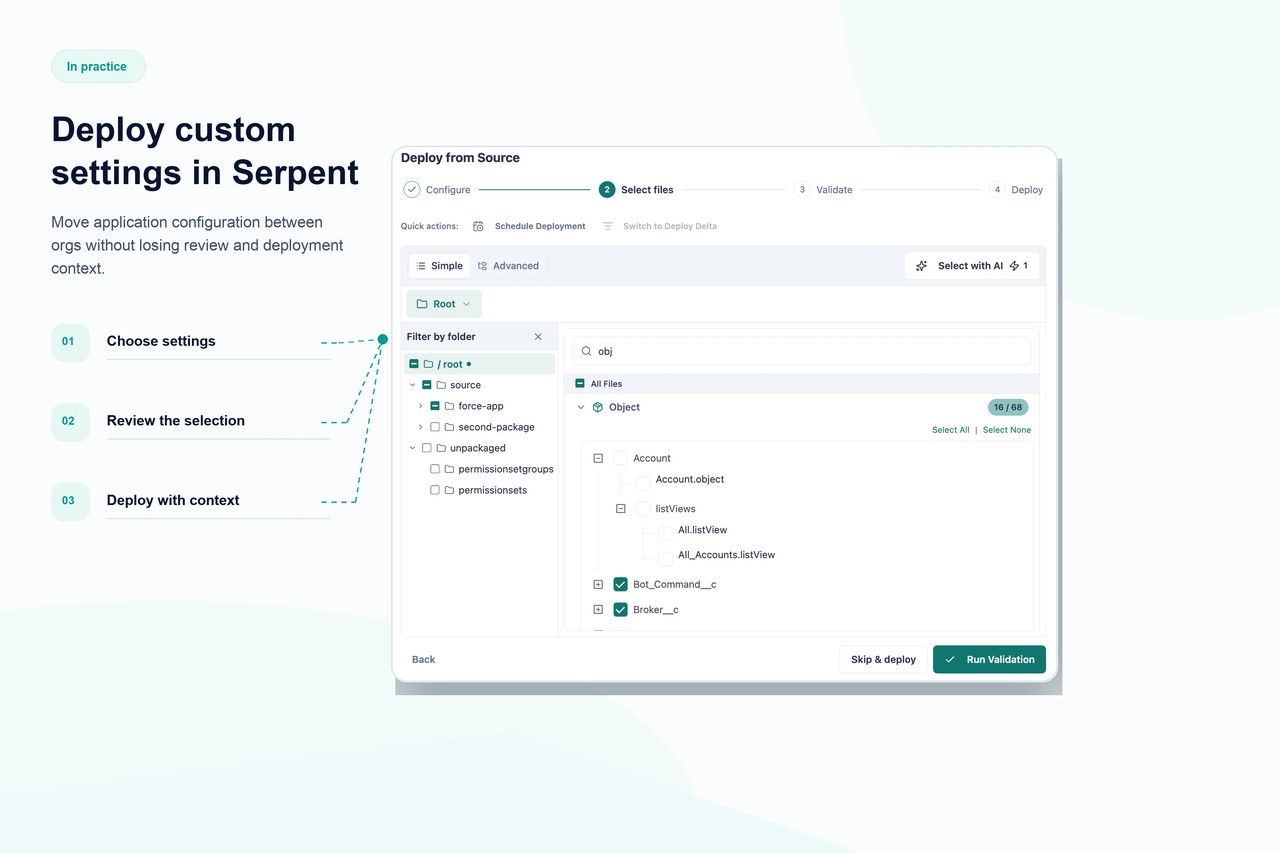The height and width of the screenshot is (853, 1280).
Task: Go to the Configure step
Action: coord(437,189)
